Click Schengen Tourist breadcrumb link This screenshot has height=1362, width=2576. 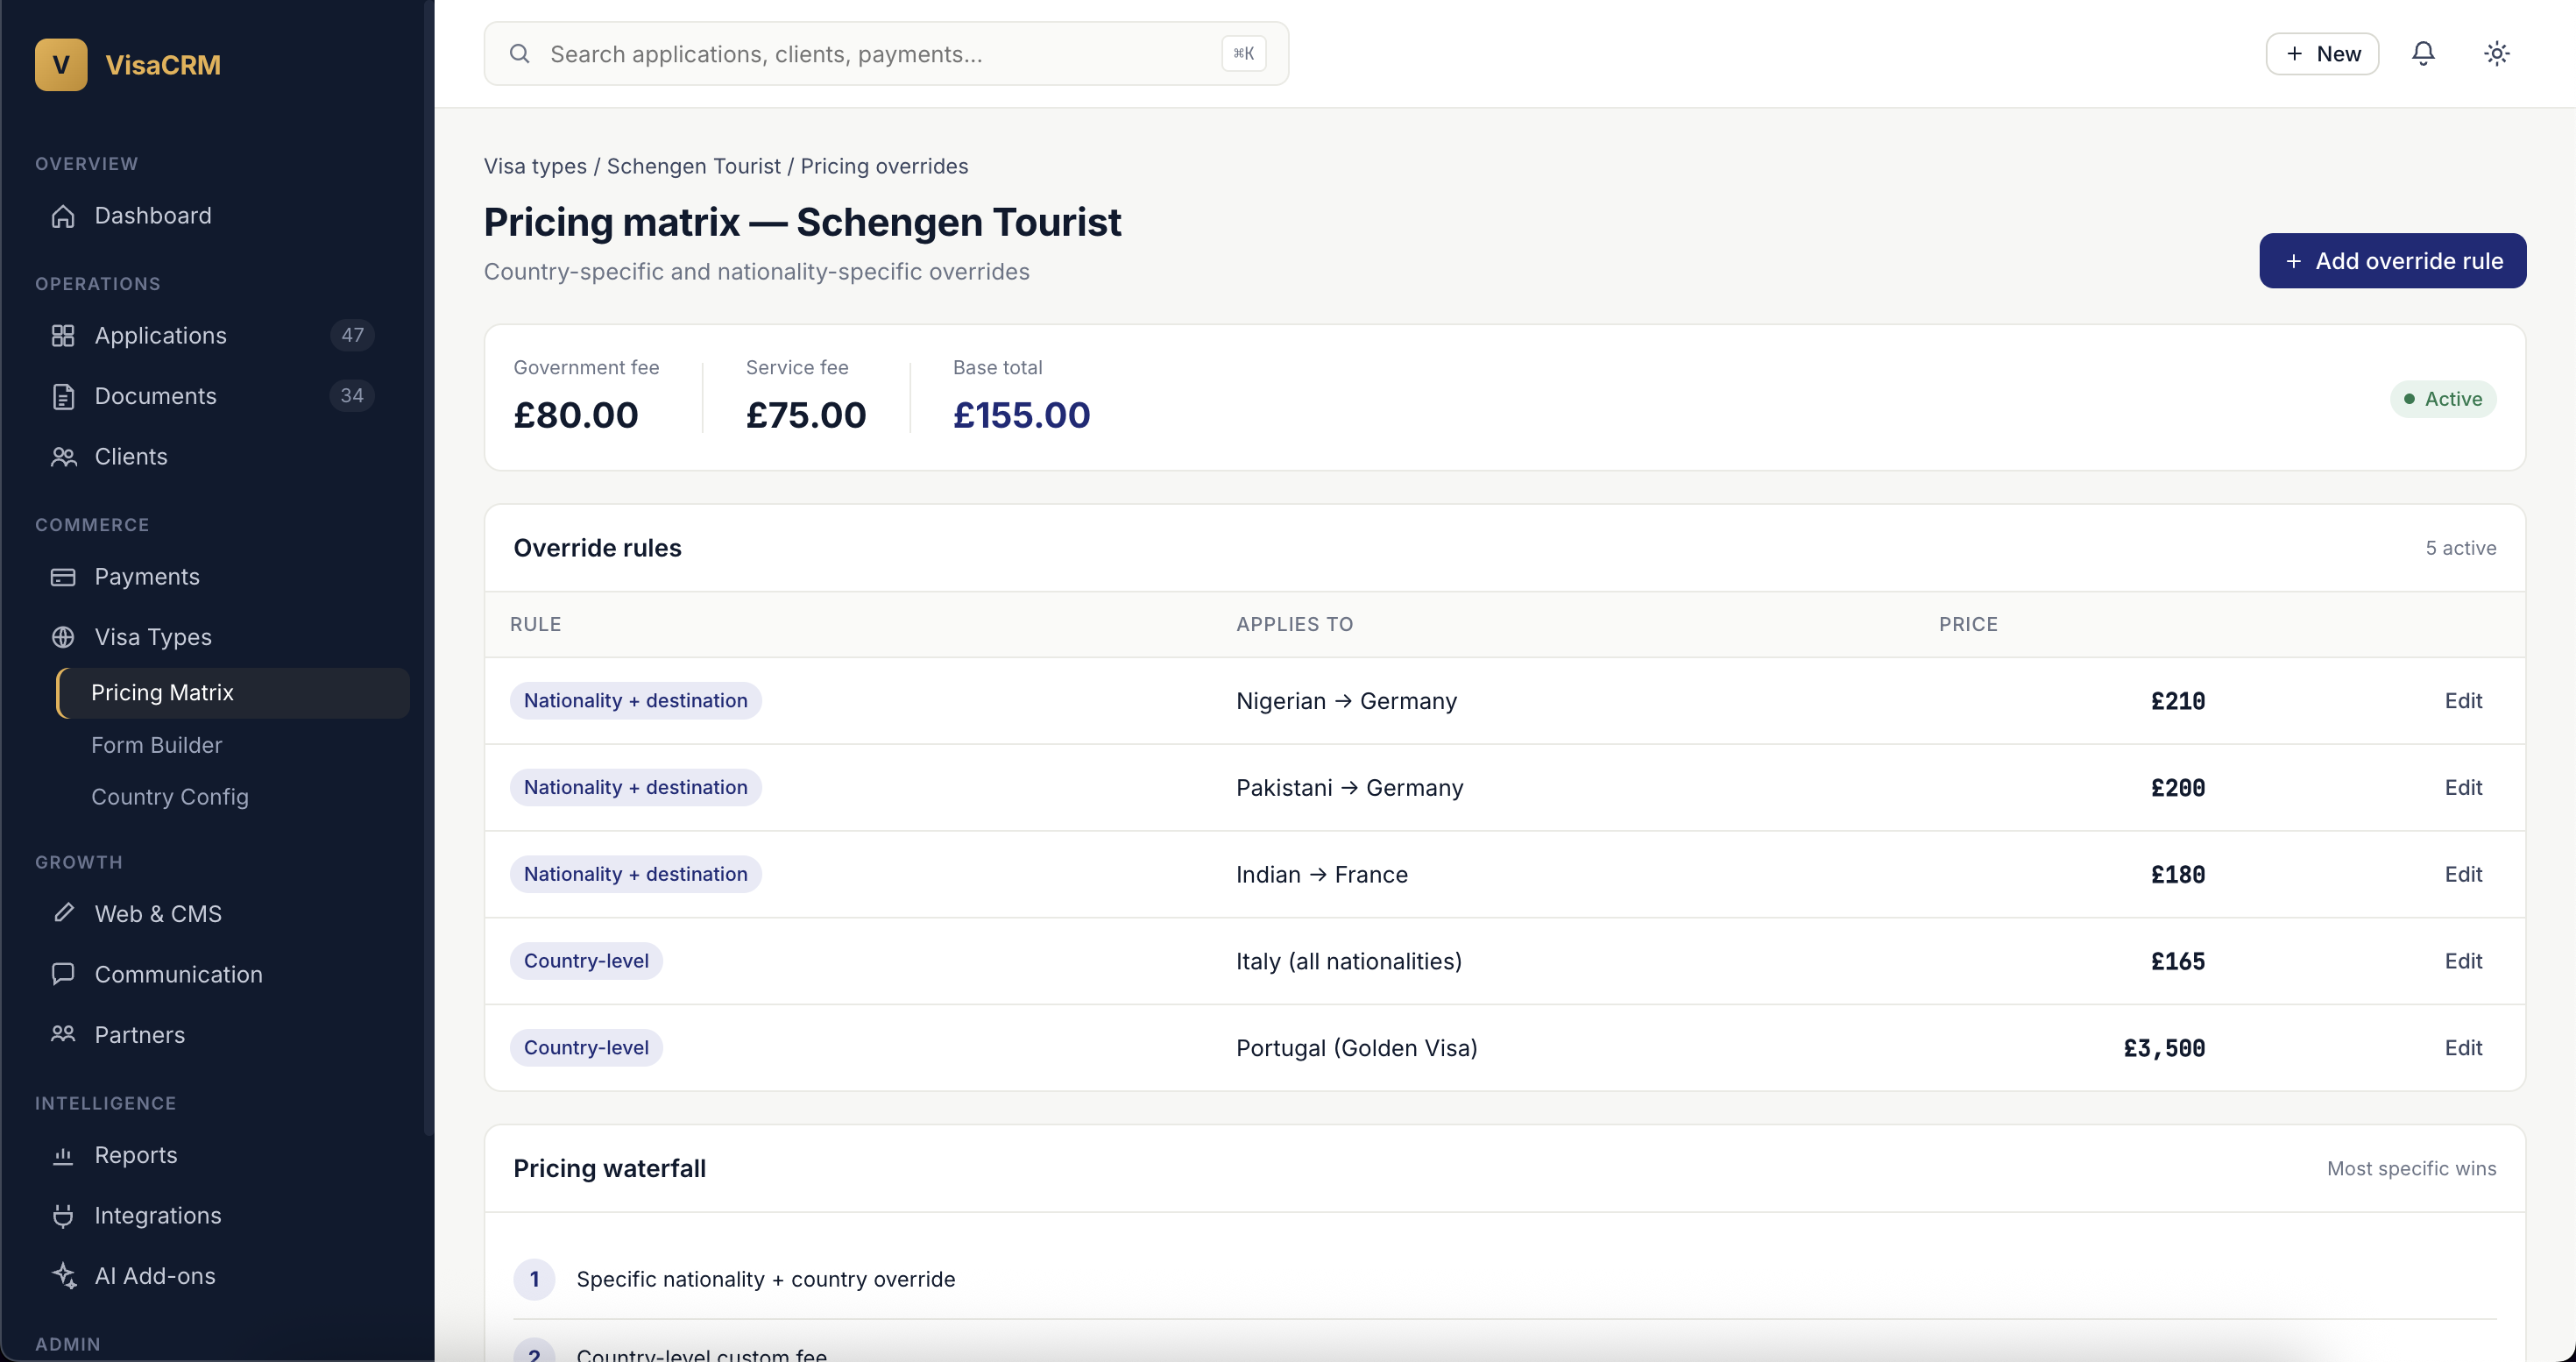pyautogui.click(x=693, y=166)
